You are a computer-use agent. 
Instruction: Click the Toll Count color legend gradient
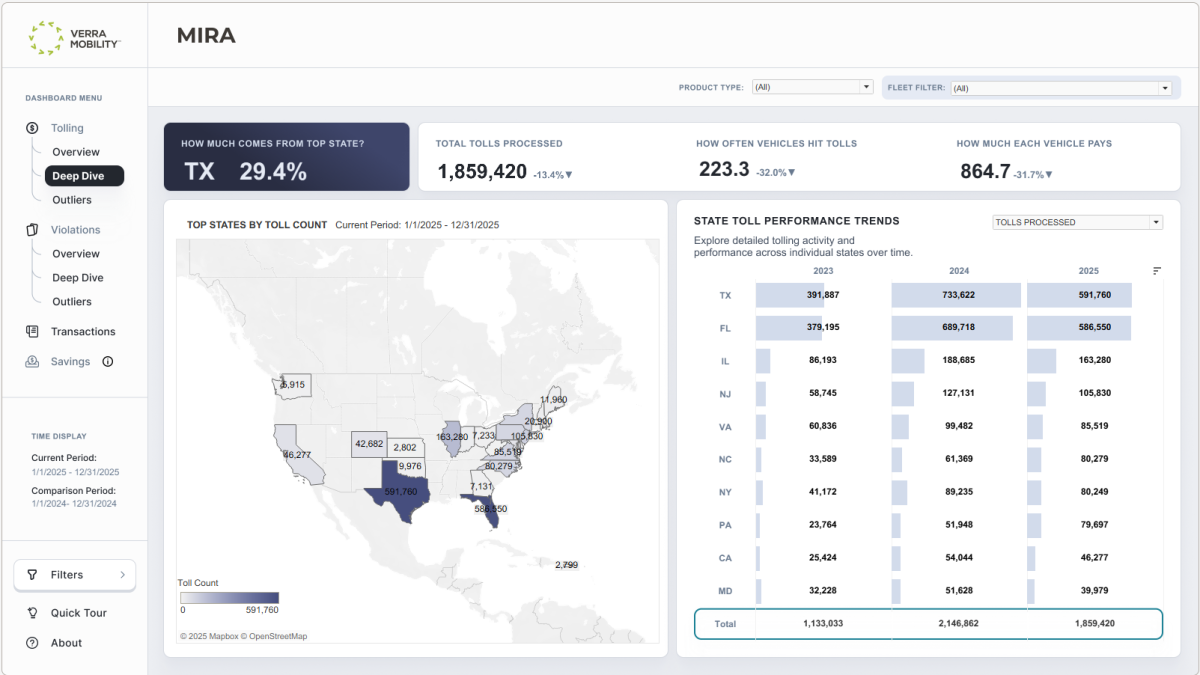tap(229, 598)
